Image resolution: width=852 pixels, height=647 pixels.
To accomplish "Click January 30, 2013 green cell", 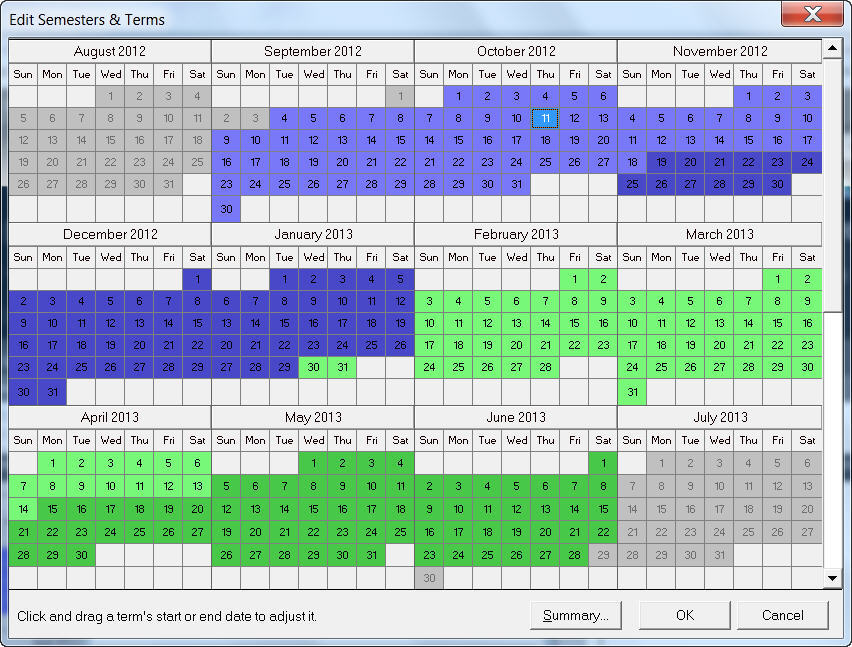I will 313,368.
